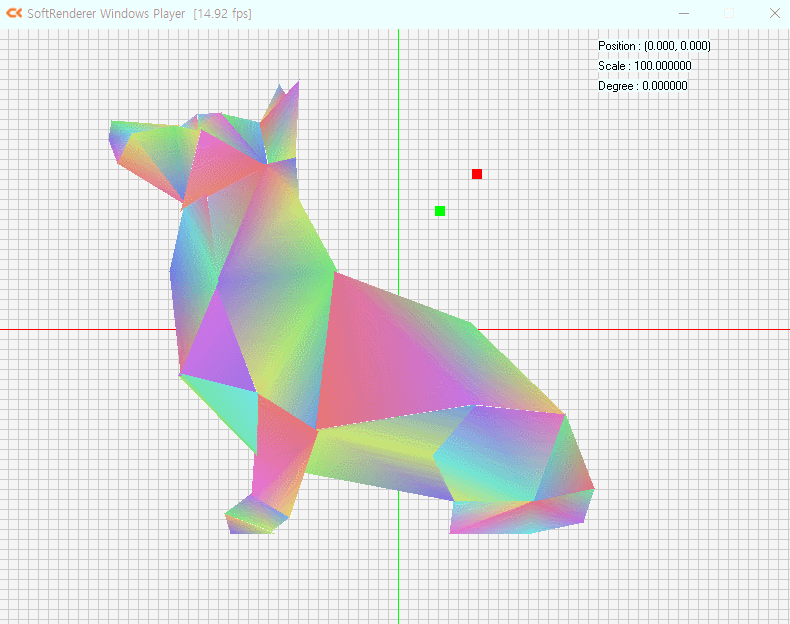Screen dimensions: 790x624
Task: Click the origin where the axes intersect
Action: [x=398, y=329]
